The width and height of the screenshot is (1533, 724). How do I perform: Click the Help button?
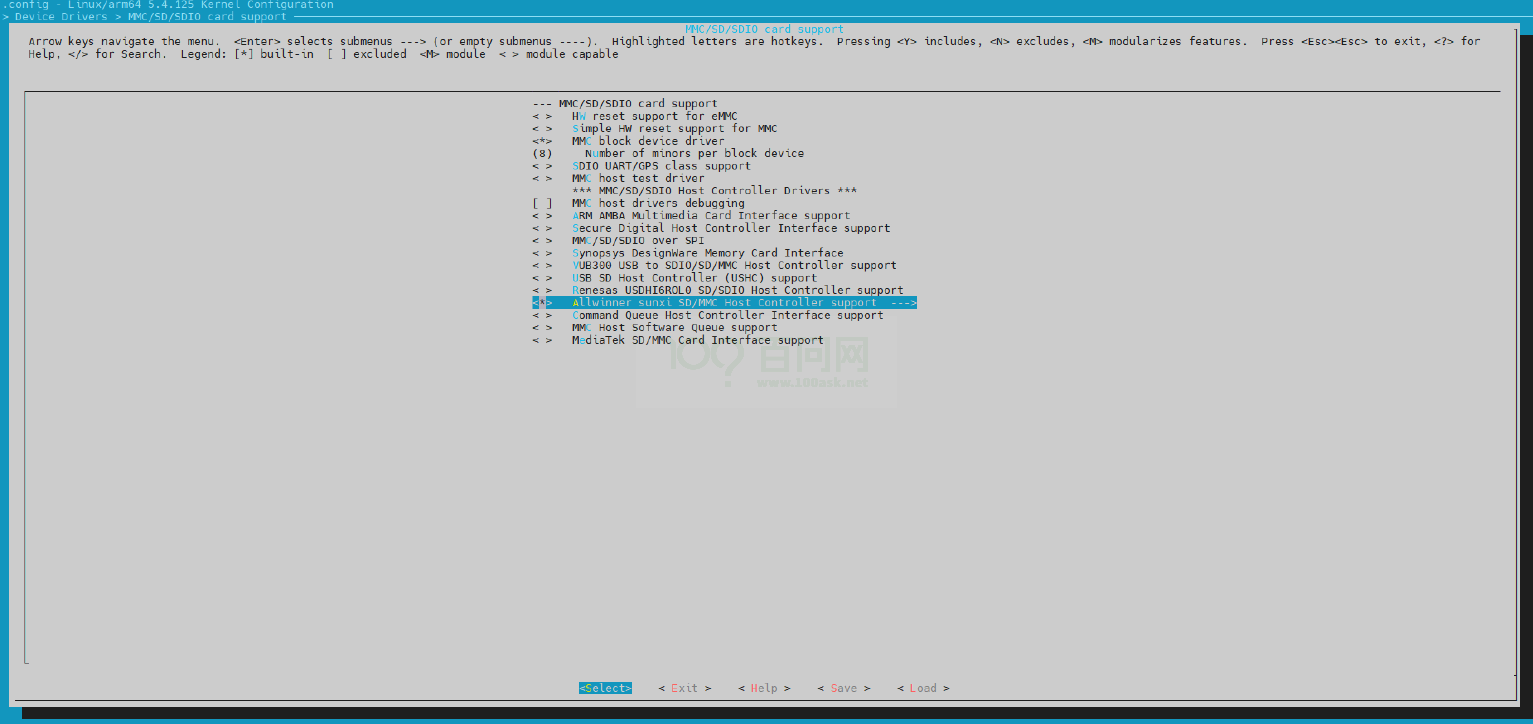pyautogui.click(x=764, y=688)
